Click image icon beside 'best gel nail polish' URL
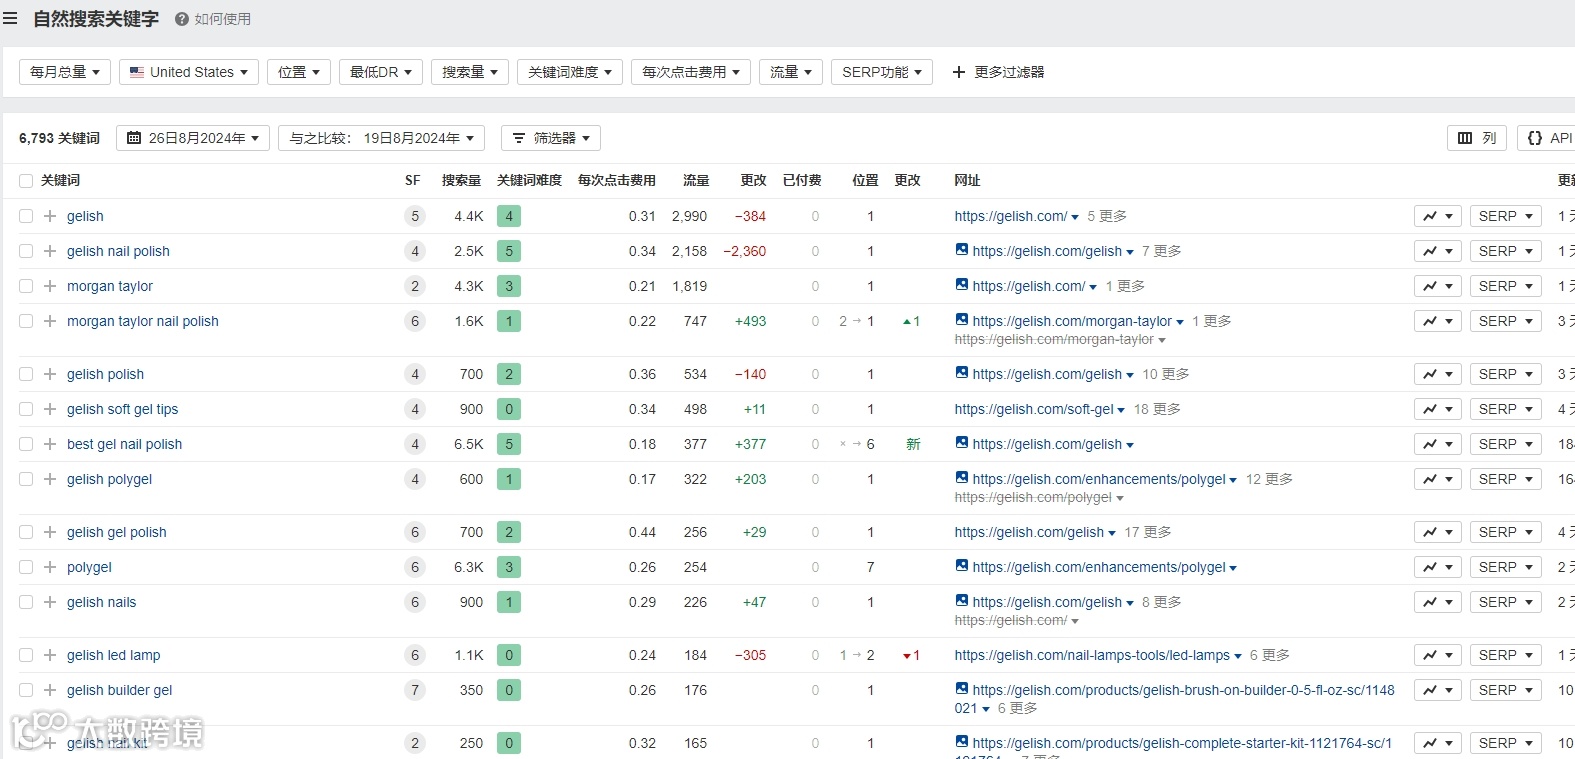 coord(961,443)
